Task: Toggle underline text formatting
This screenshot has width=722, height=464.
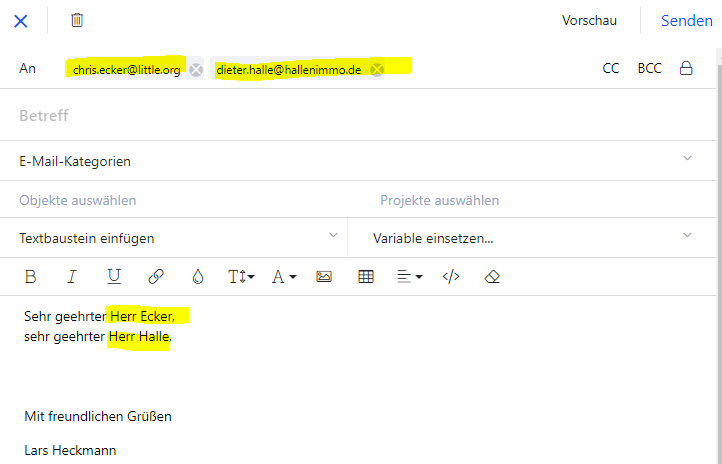Action: [113, 277]
